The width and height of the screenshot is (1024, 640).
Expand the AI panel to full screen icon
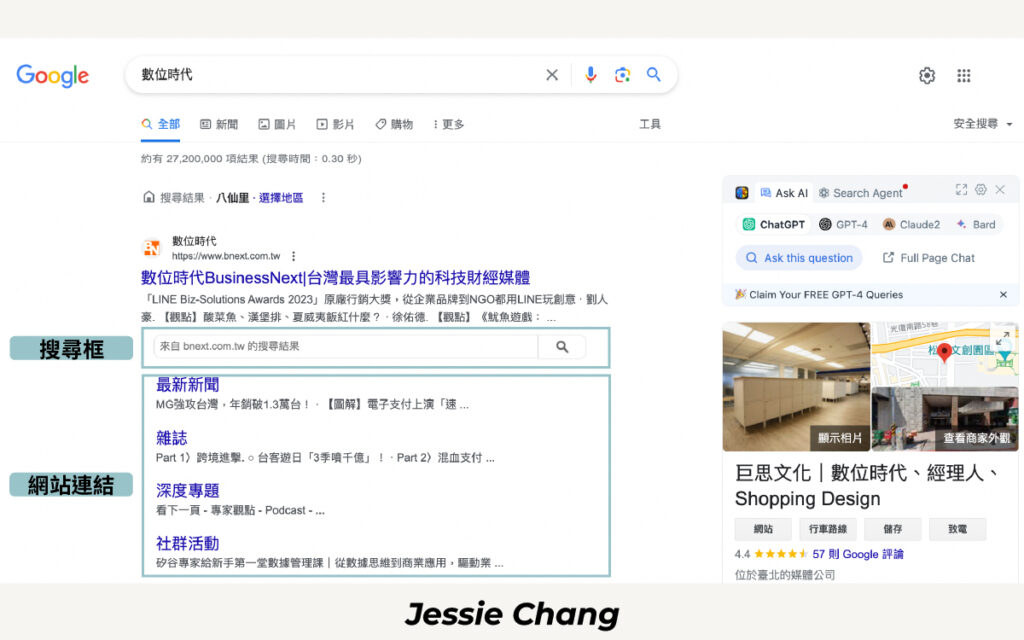coord(961,189)
